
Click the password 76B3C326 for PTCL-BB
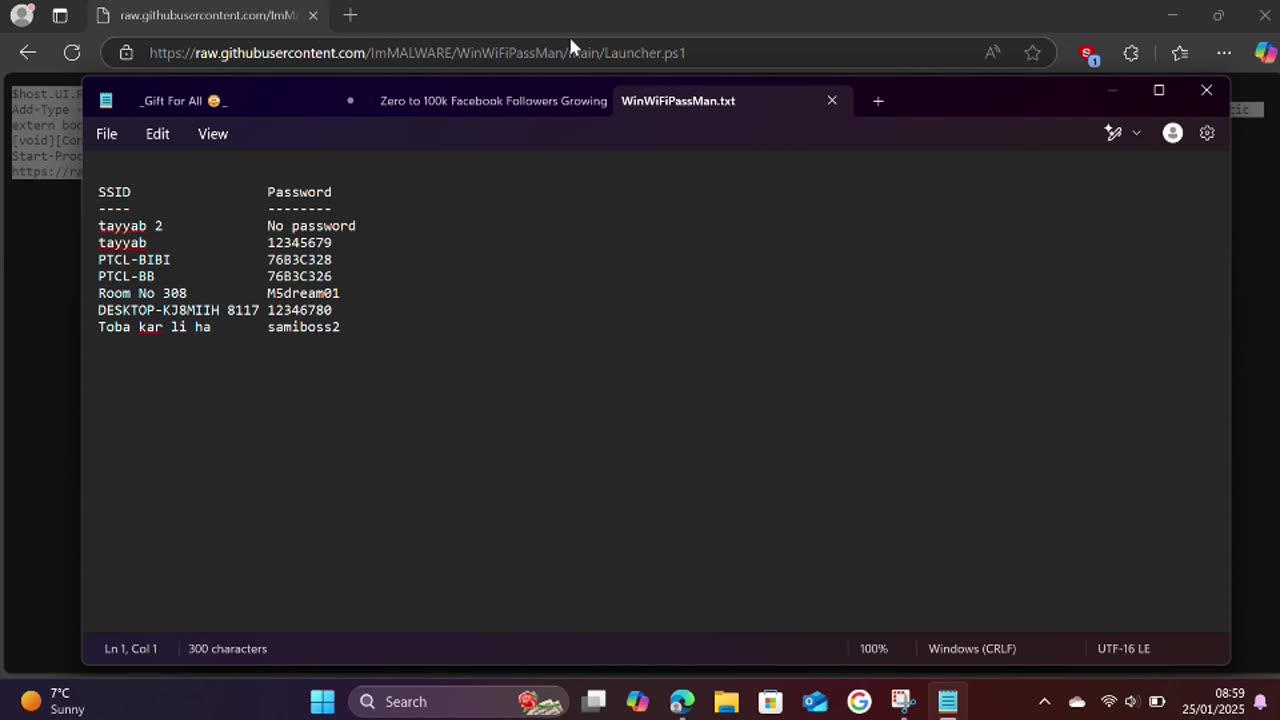(299, 277)
